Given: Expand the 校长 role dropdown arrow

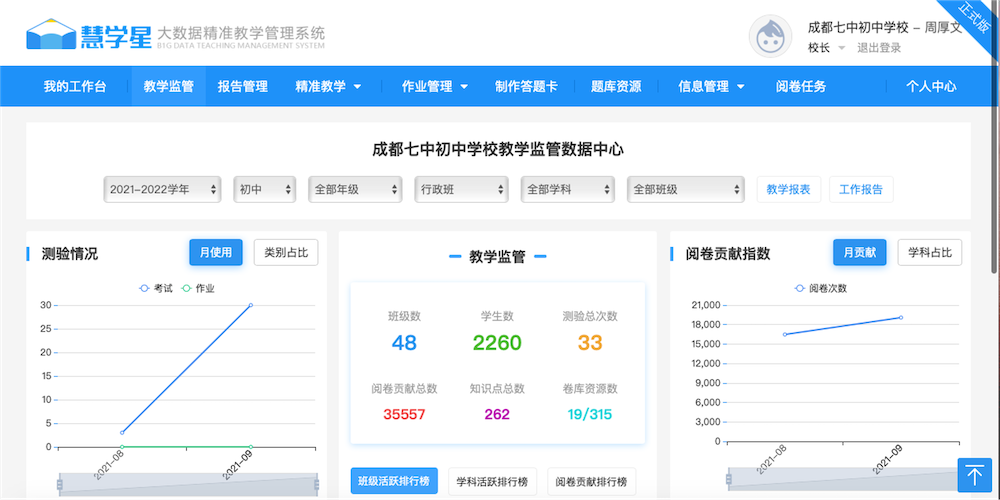Looking at the screenshot, I should coord(841,48).
